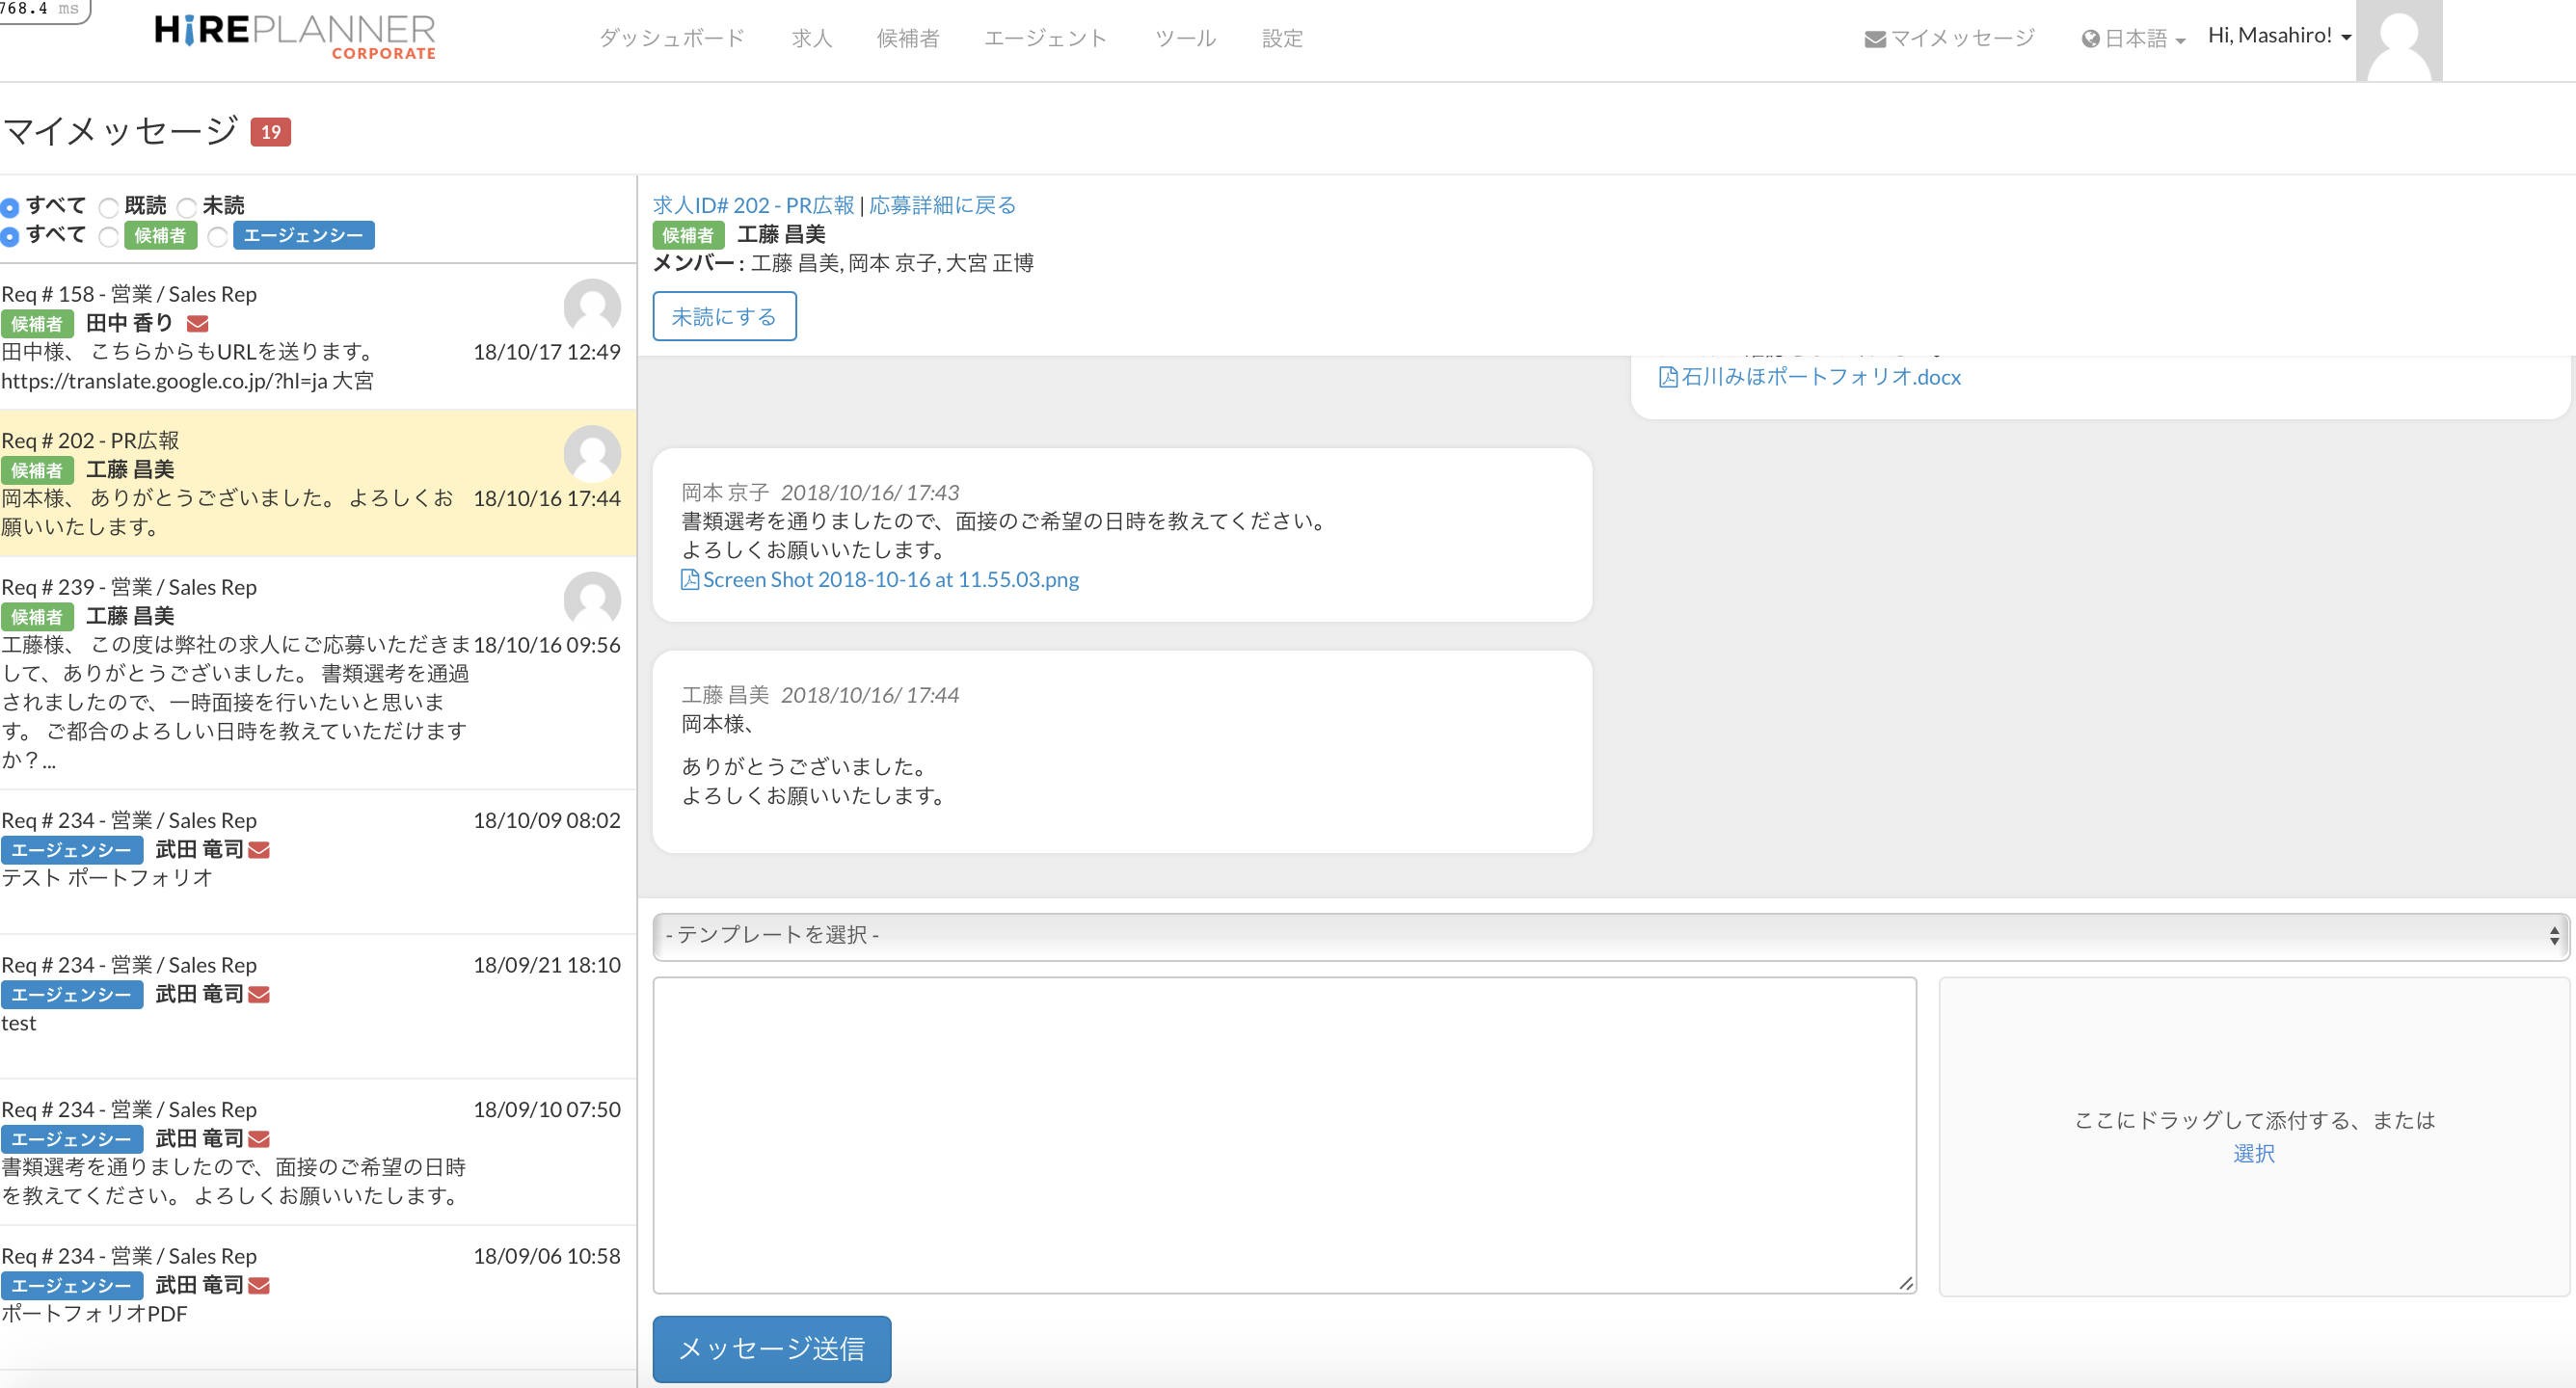This screenshot has height=1388, width=2576.
Task: Click into the message text area
Action: point(1284,1134)
